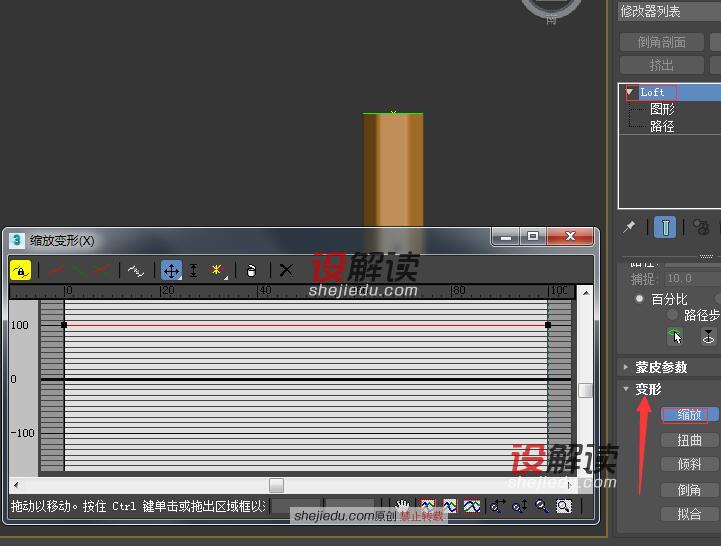Click the horizontal scrollbar thumb in deformation window
The image size is (721, 546).
click(x=276, y=485)
